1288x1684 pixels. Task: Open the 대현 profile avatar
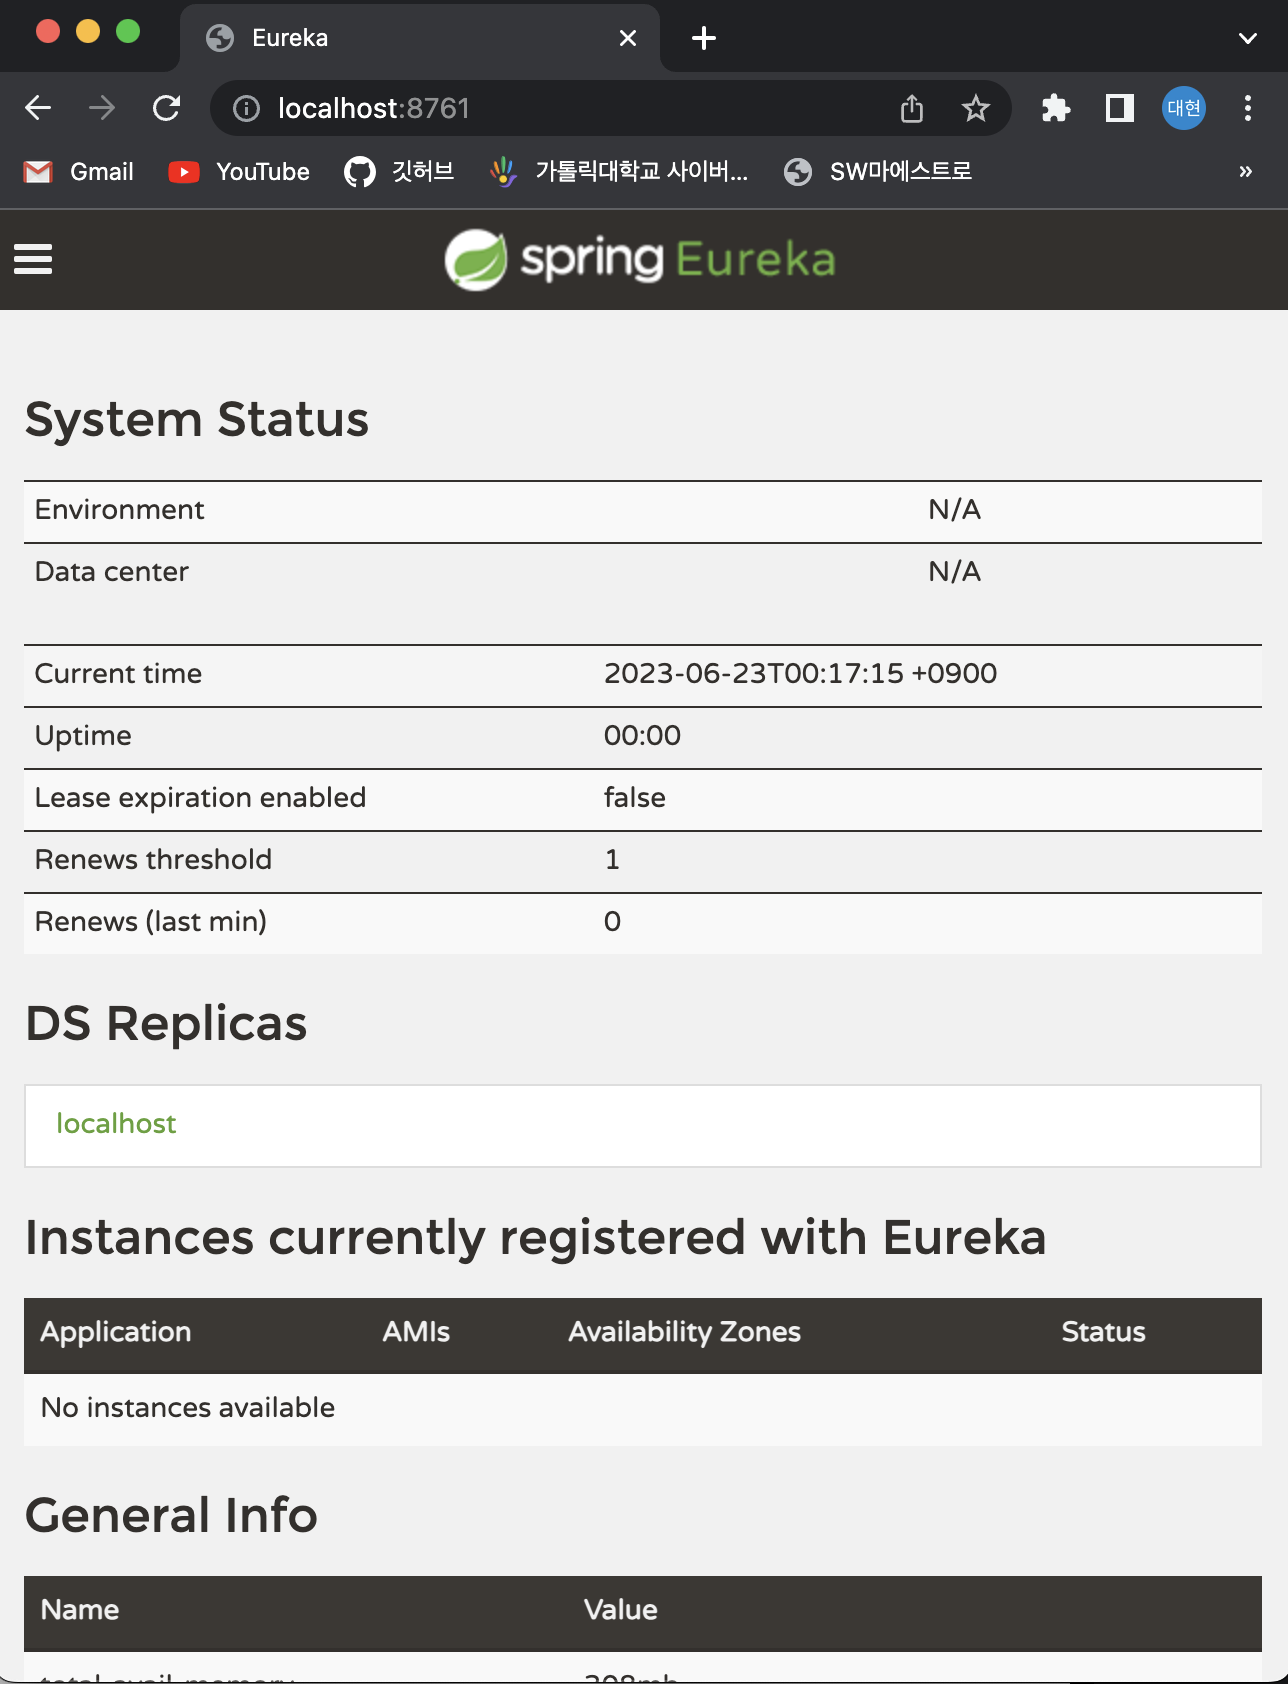click(1184, 108)
